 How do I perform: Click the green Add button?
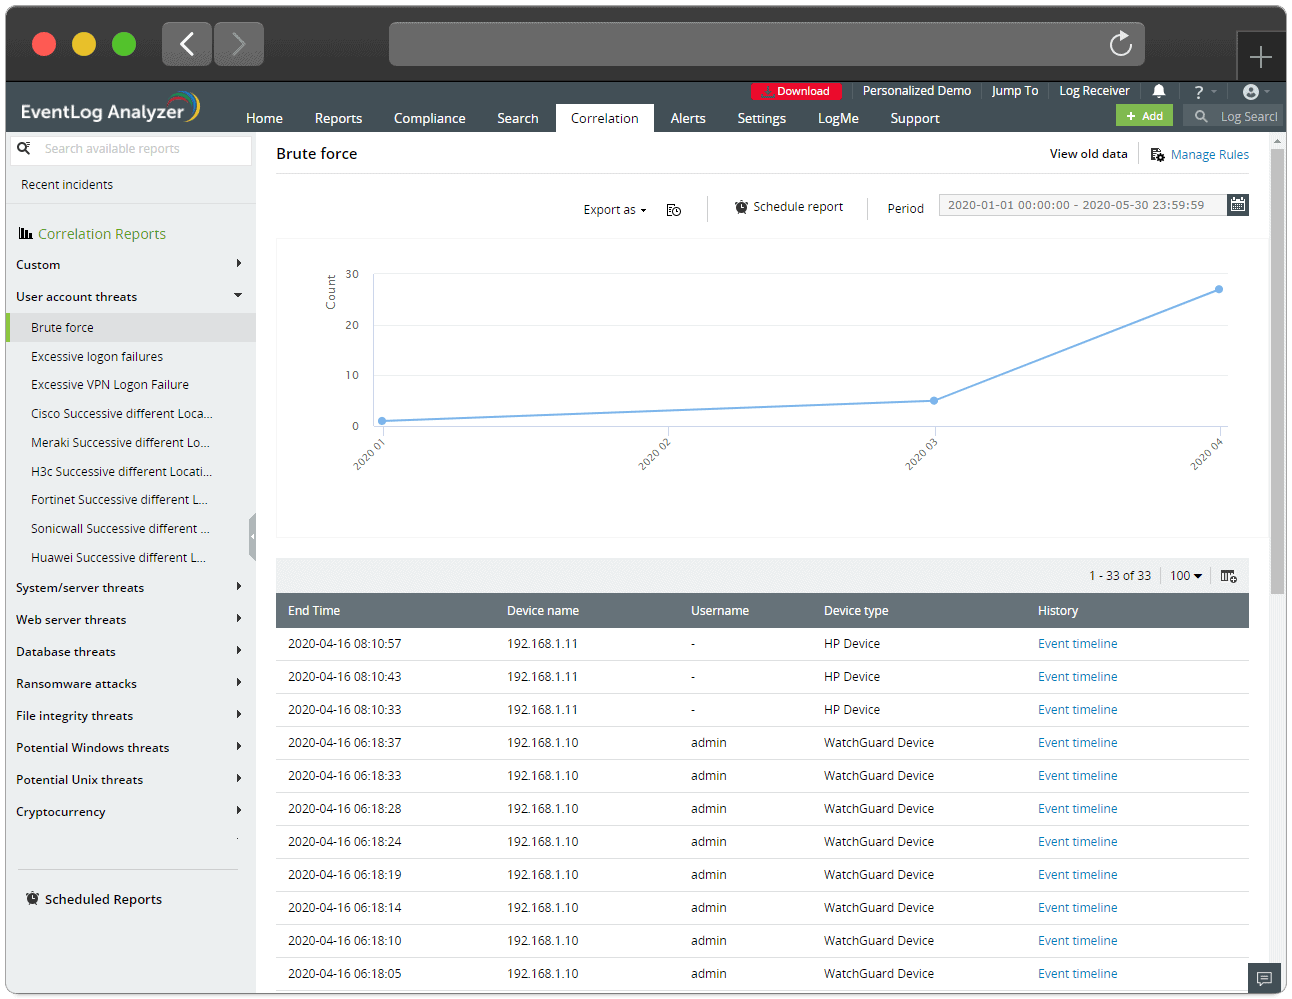click(x=1145, y=116)
